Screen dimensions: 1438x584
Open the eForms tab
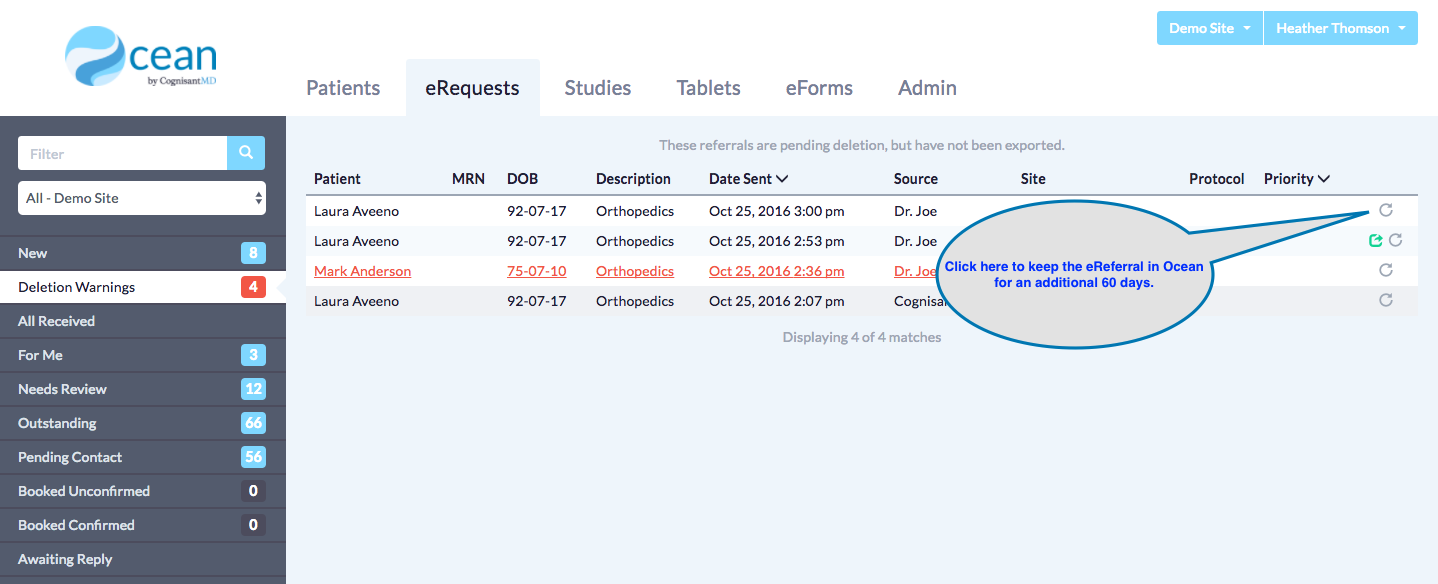click(x=819, y=88)
